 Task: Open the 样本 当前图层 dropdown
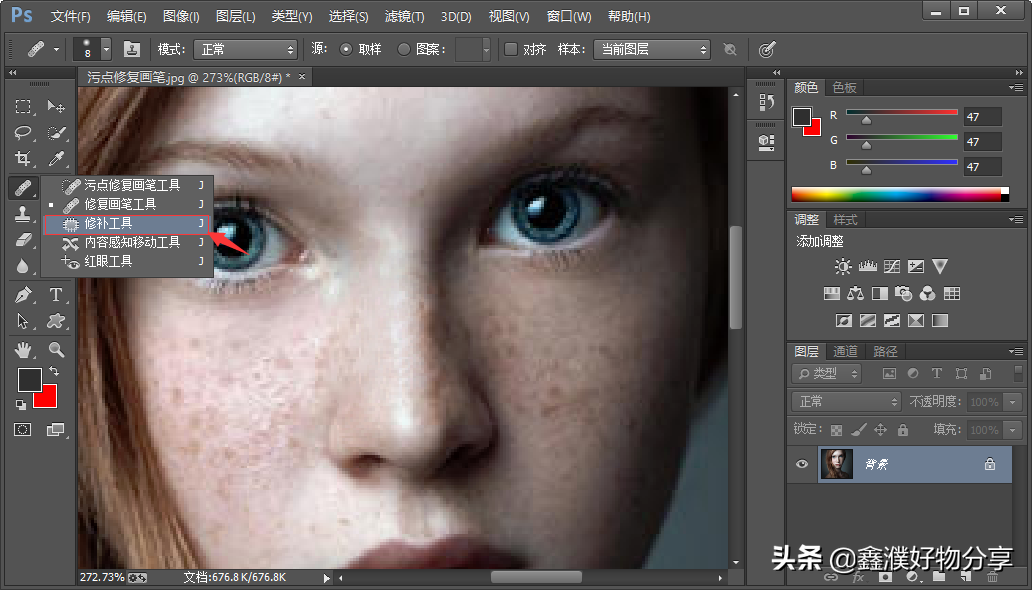pos(652,49)
